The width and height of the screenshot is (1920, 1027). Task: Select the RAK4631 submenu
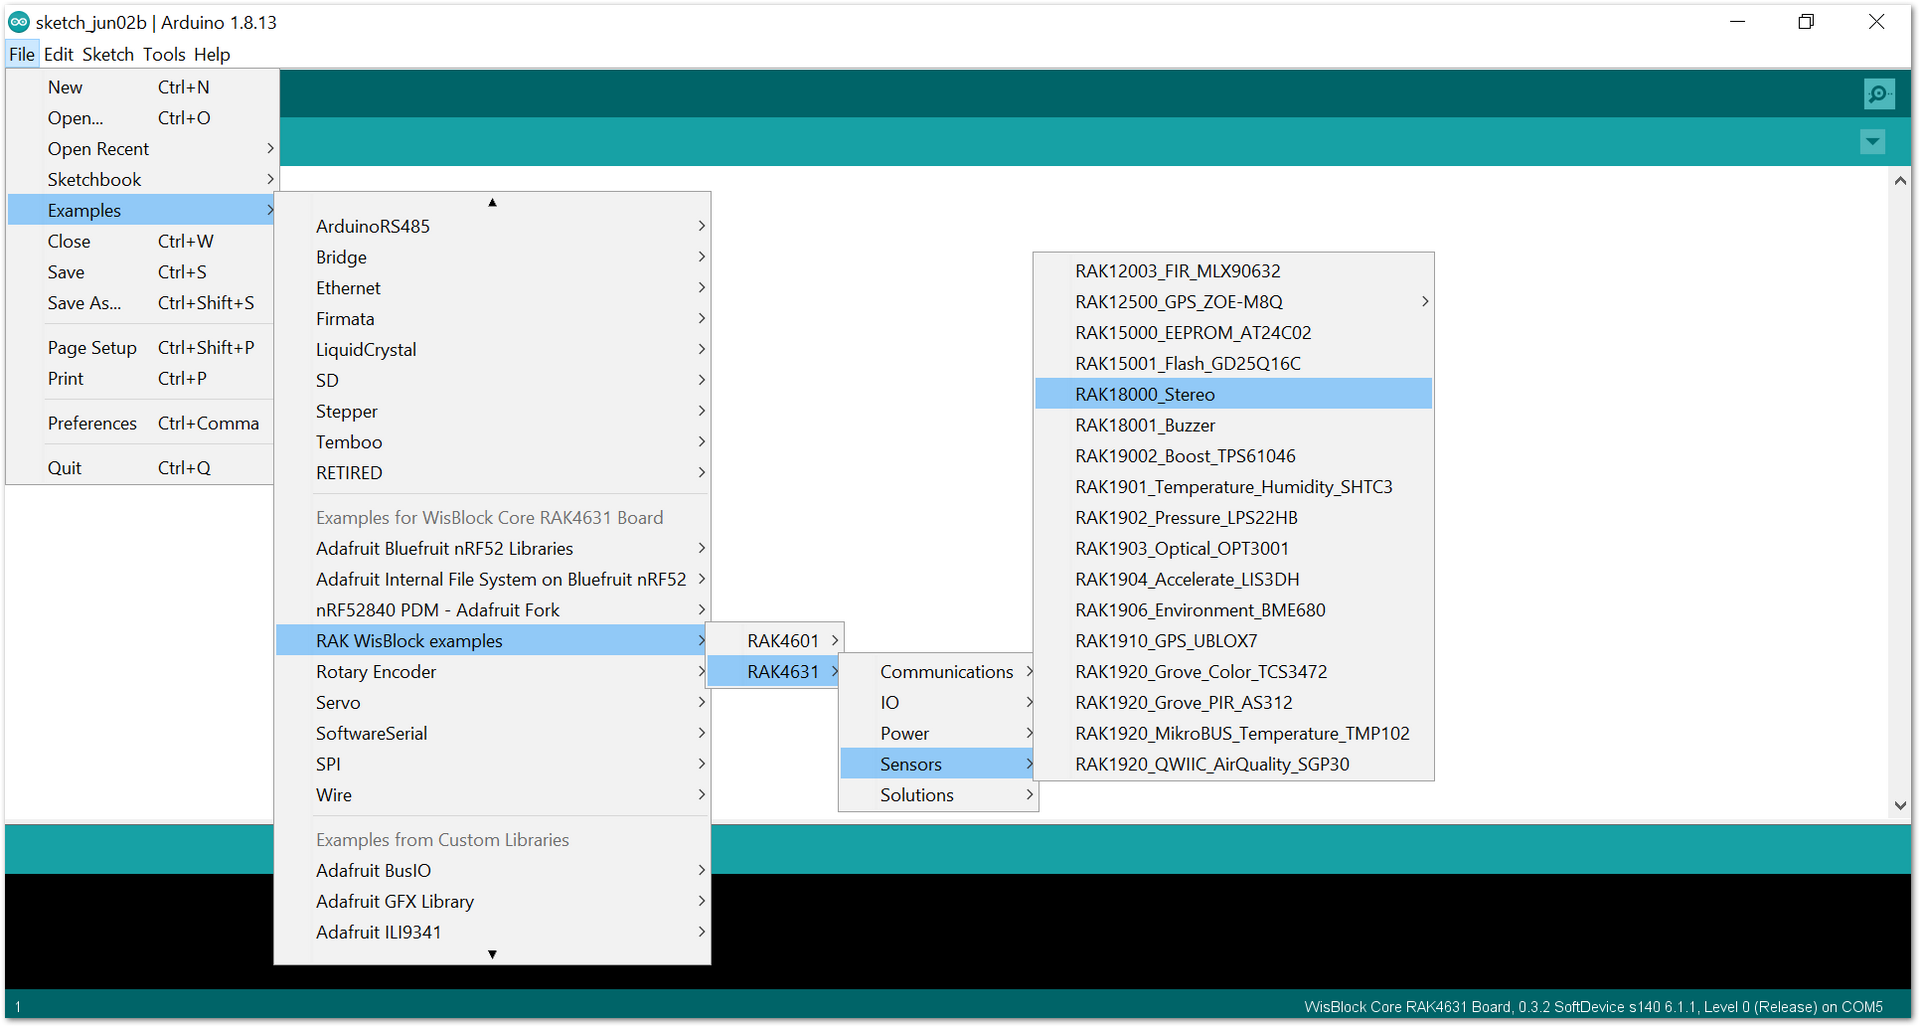tap(775, 672)
